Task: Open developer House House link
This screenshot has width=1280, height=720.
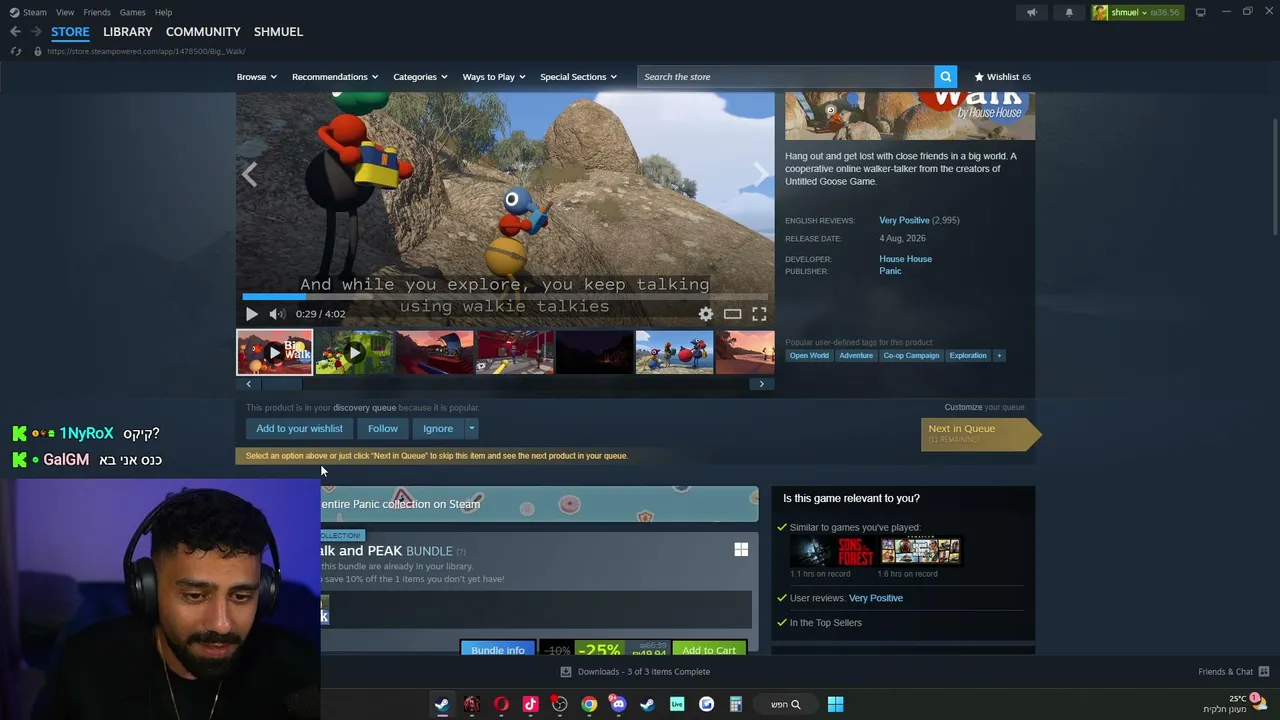Action: pos(905,259)
